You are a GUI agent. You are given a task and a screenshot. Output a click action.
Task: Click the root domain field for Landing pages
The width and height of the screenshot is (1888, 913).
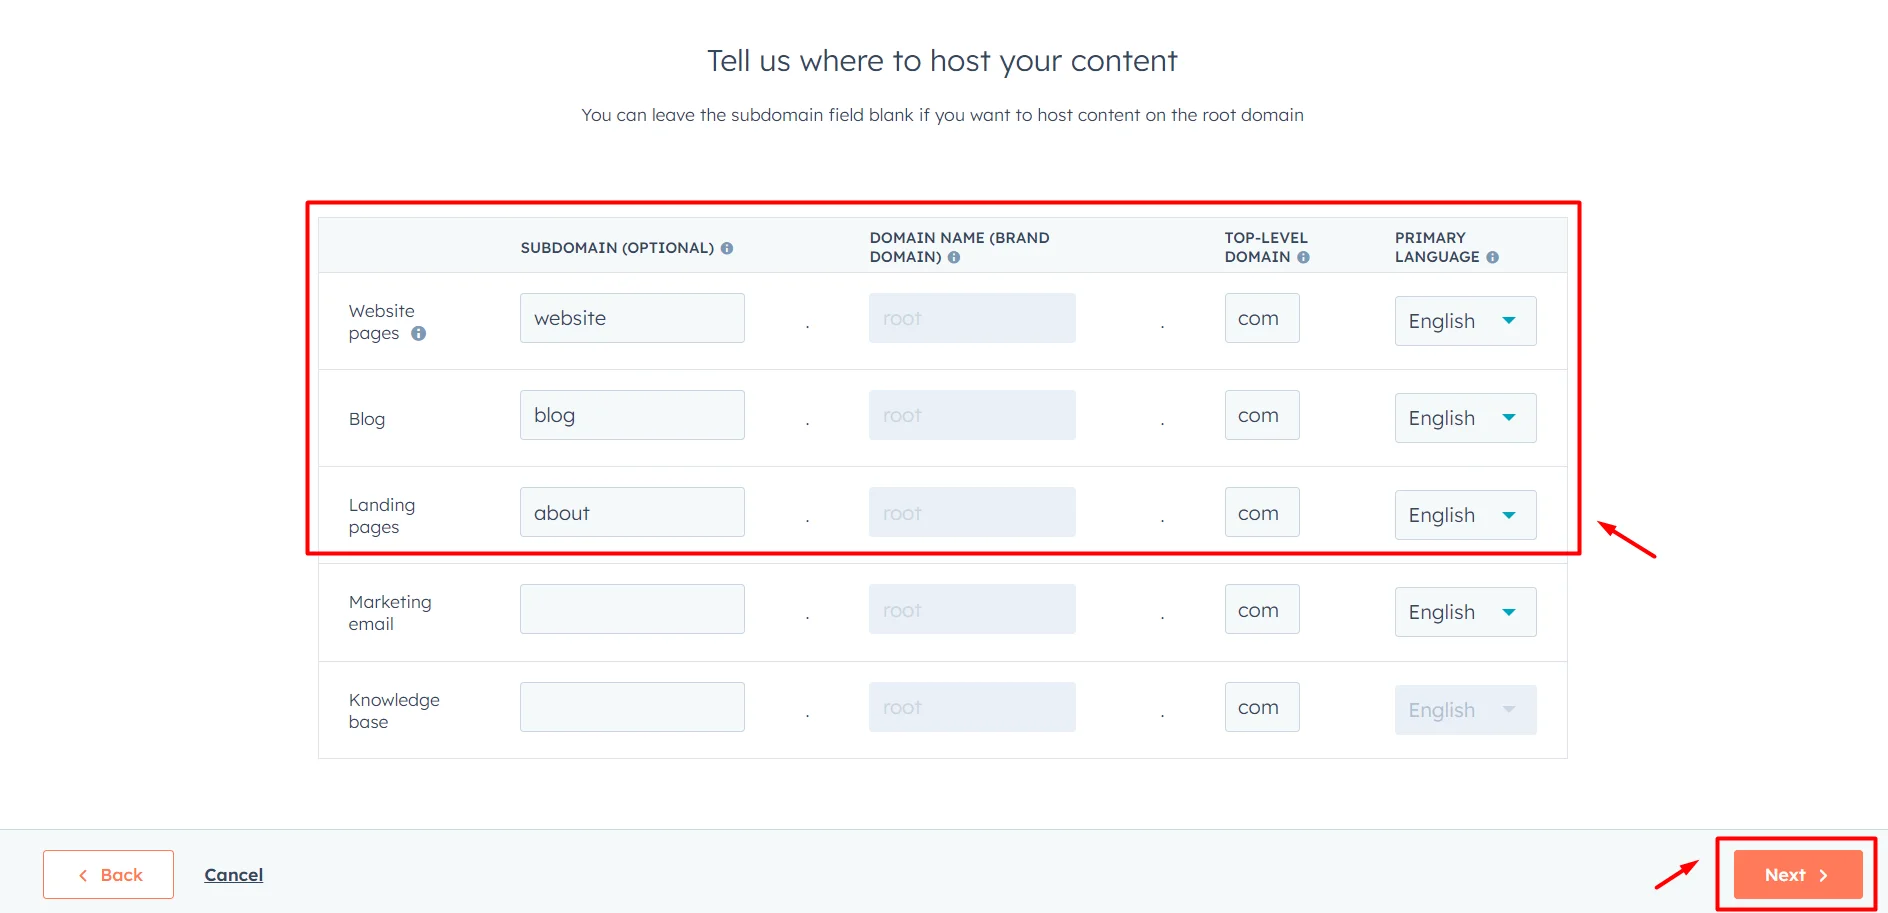coord(972,511)
